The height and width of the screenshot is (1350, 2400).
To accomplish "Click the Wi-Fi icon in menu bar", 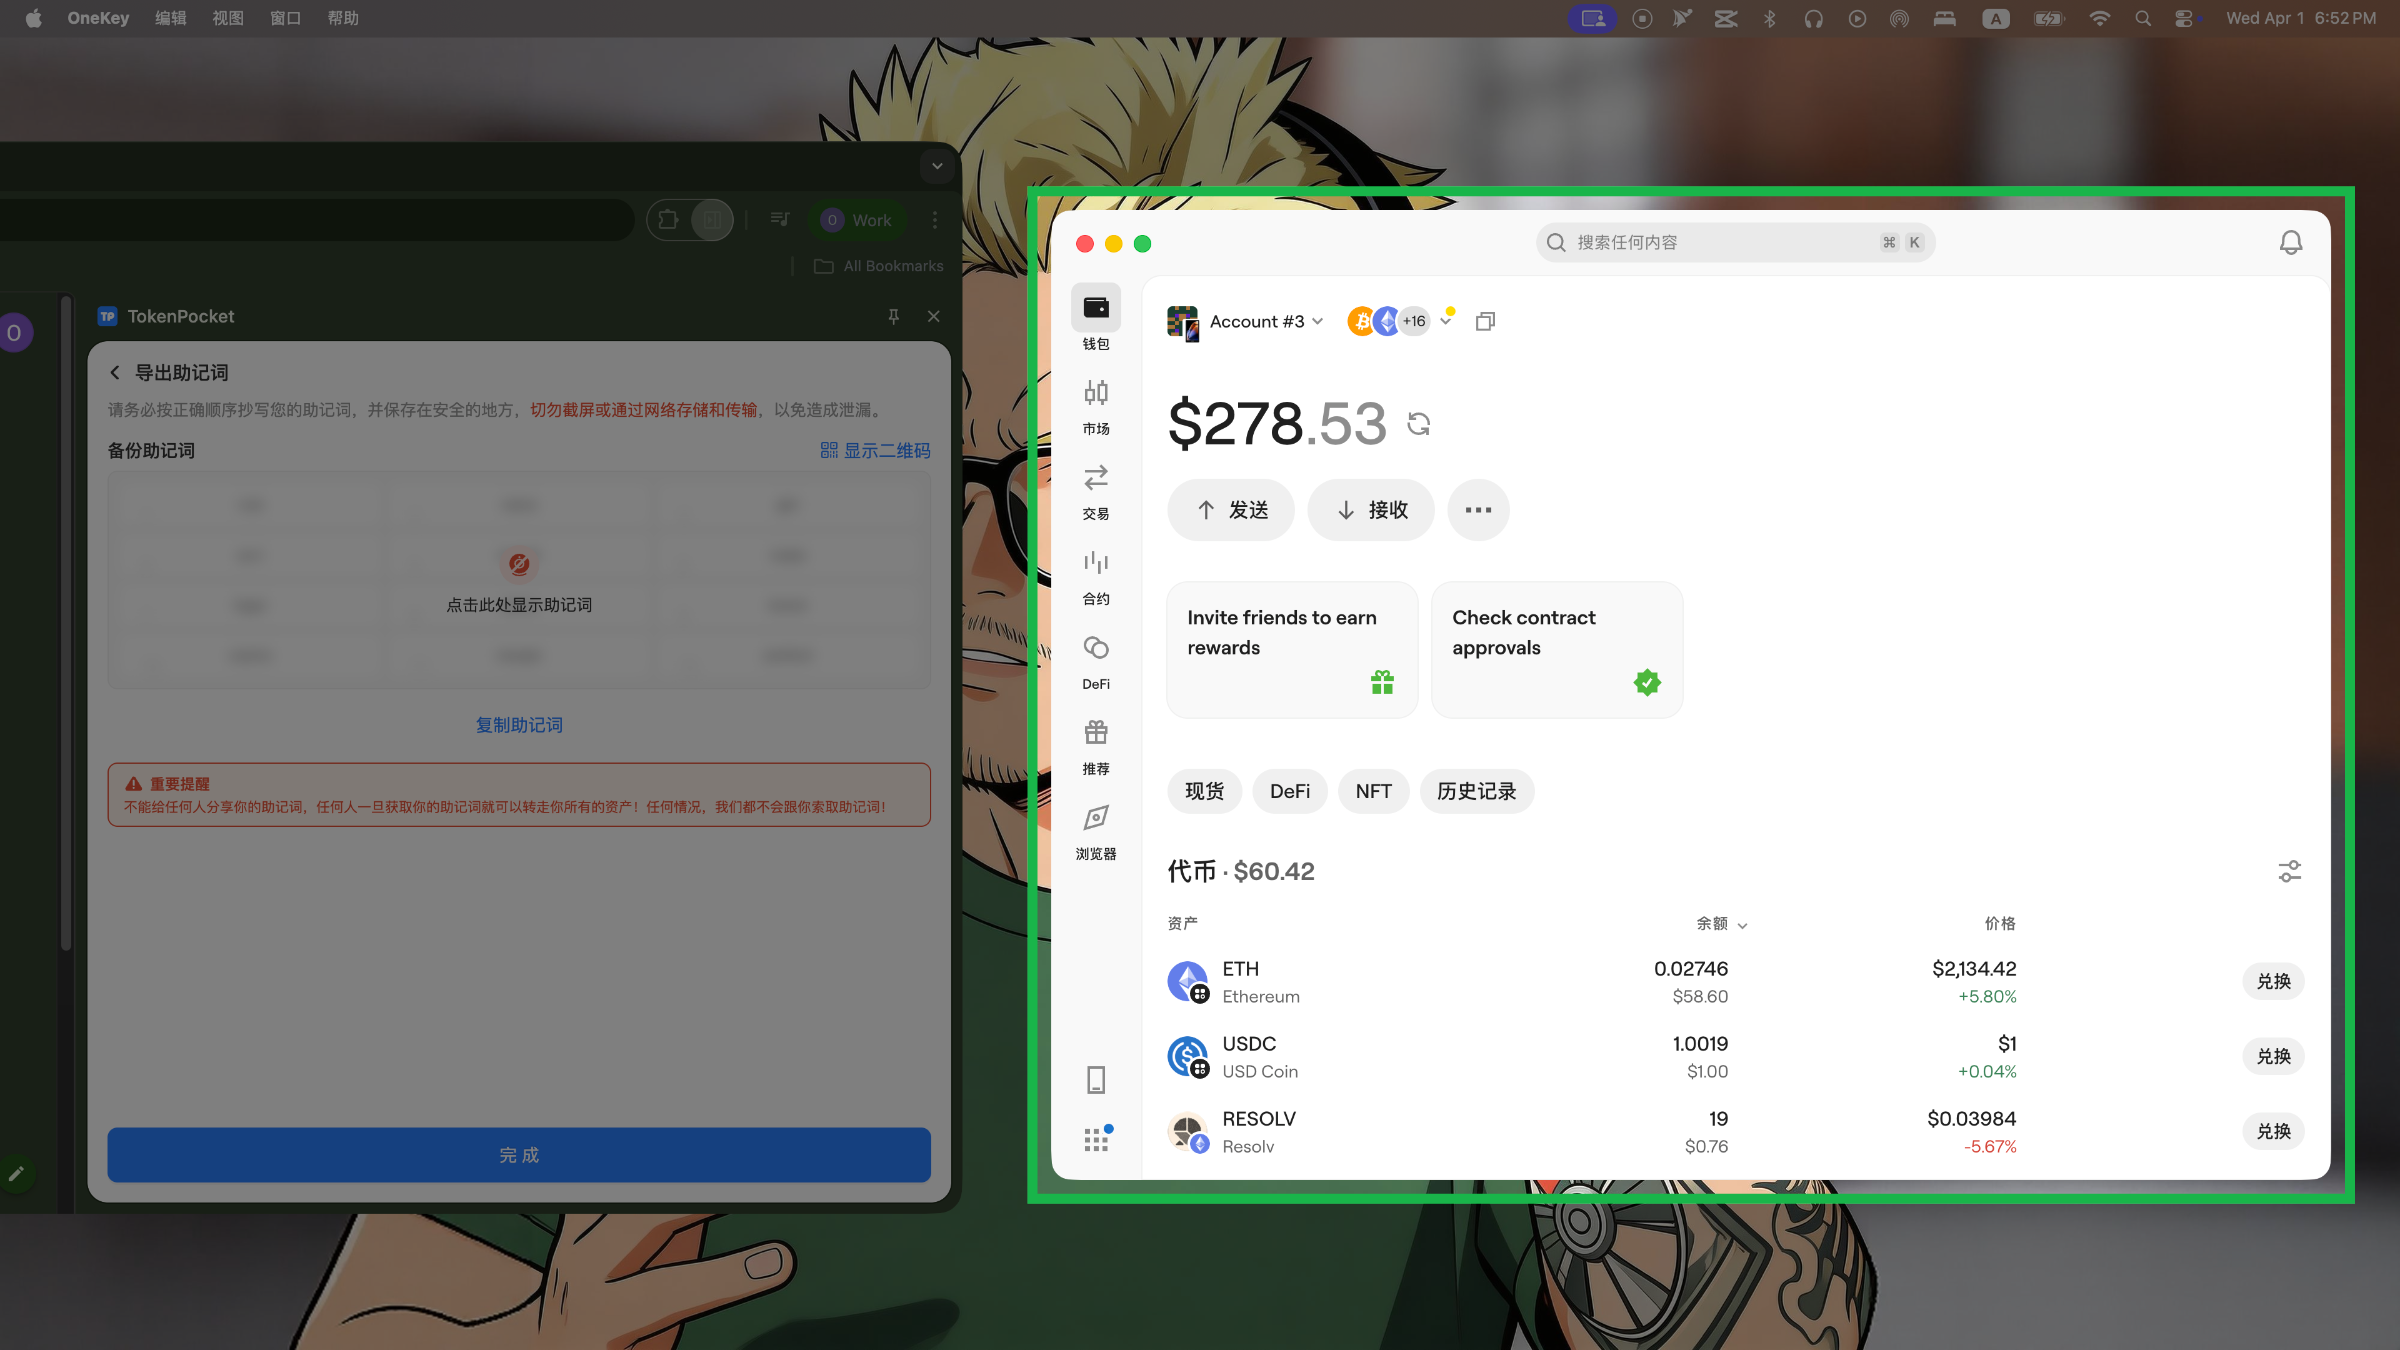I will (2099, 18).
